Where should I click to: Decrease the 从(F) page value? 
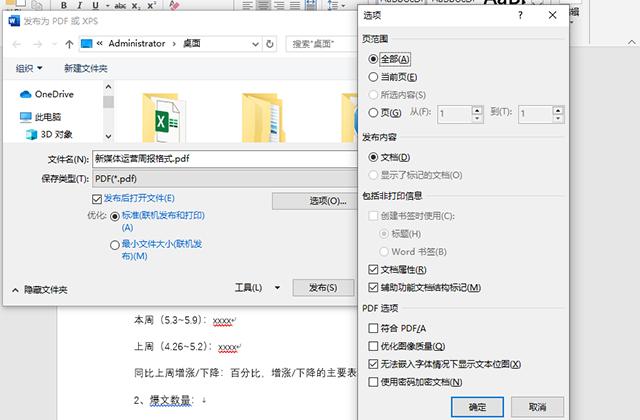click(x=477, y=119)
